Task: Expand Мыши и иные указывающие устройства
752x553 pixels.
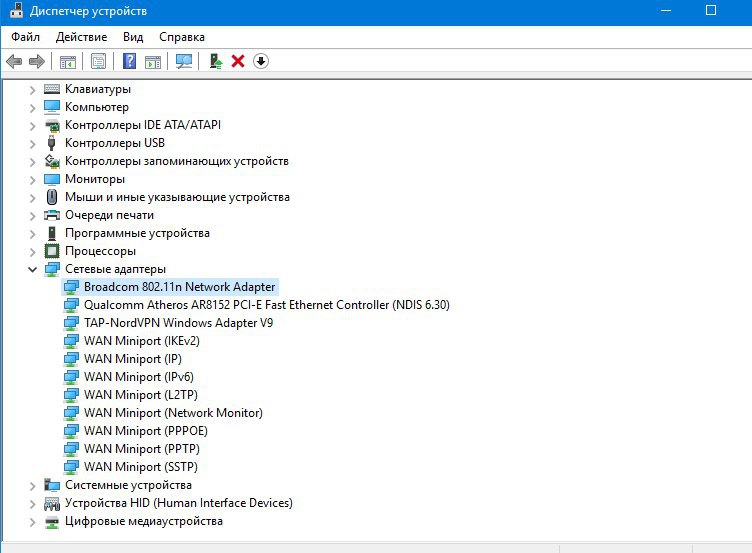Action: click(x=32, y=198)
